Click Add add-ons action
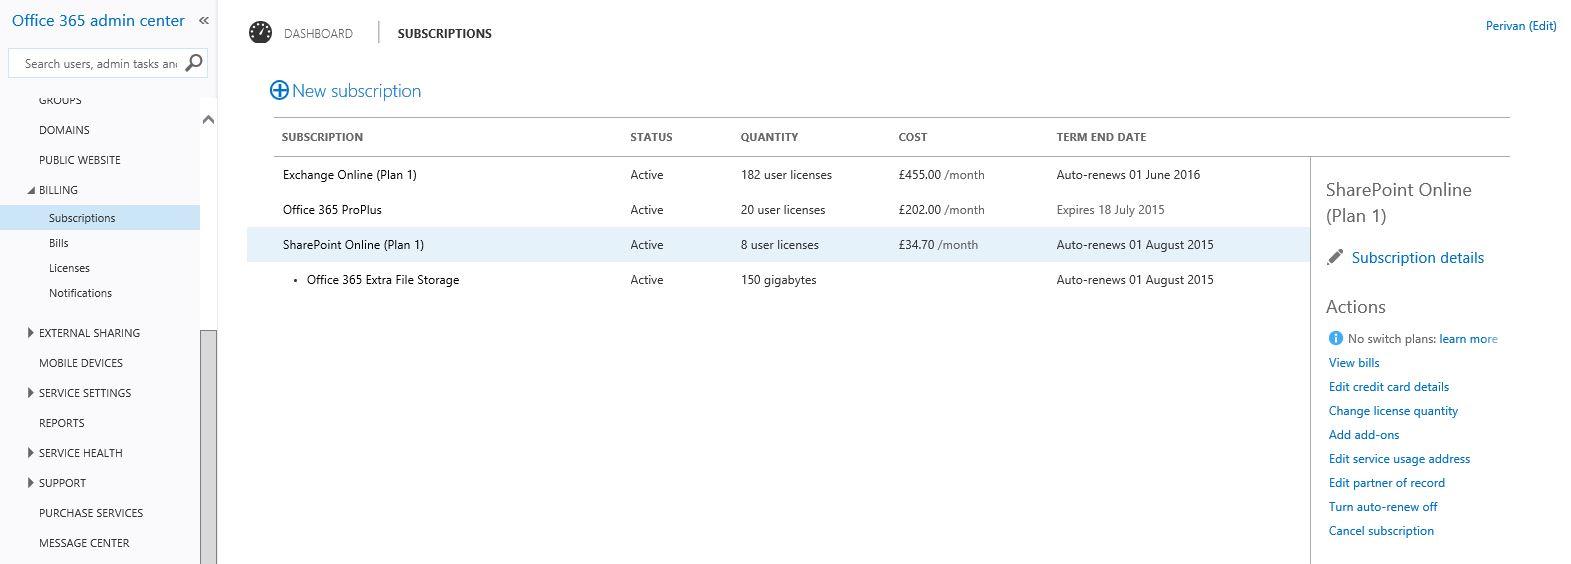 coord(1364,435)
